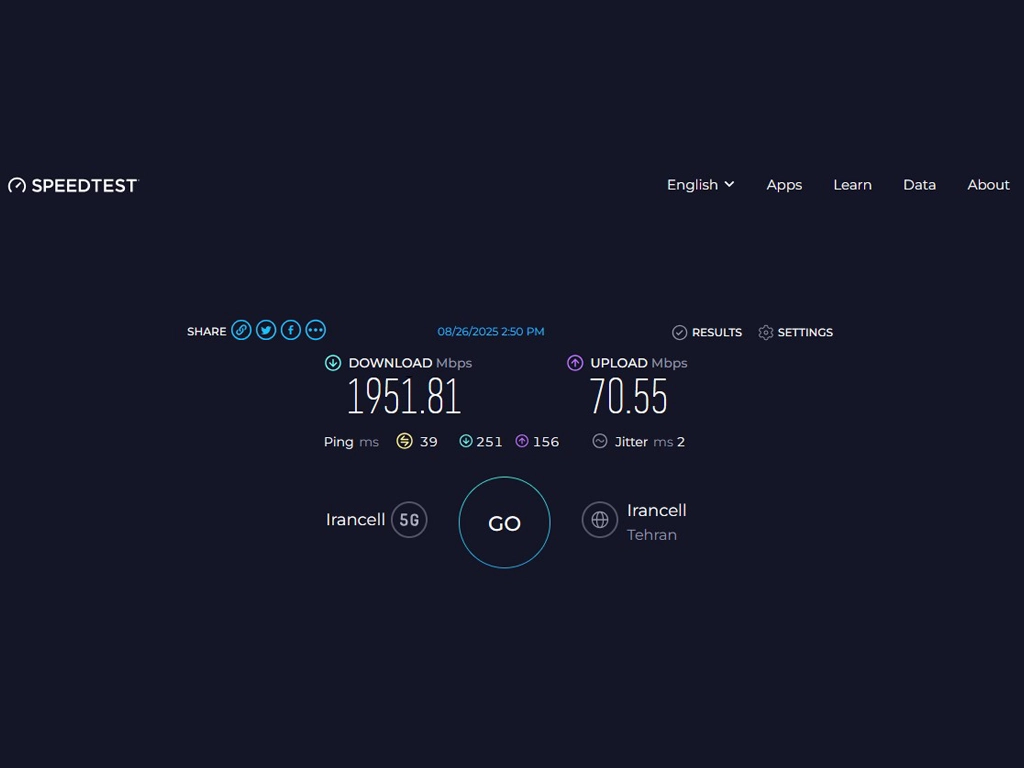Open Settings via the gear icon
The width and height of the screenshot is (1024, 768).
coord(766,332)
